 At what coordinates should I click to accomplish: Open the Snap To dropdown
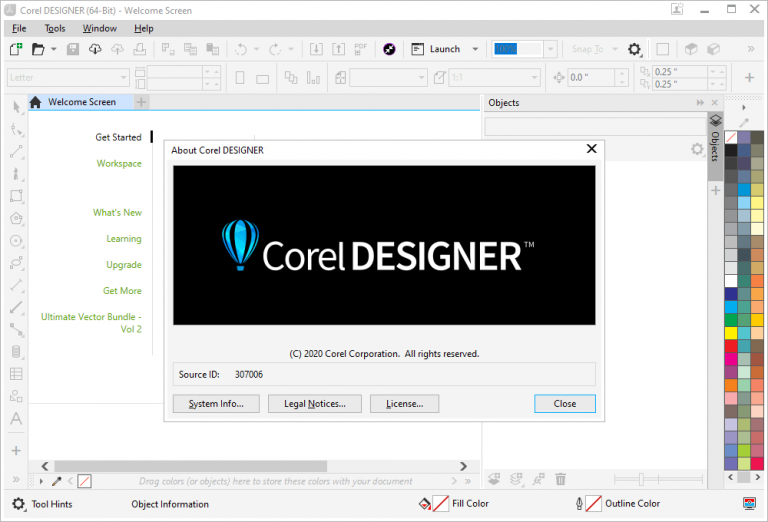[x=615, y=49]
